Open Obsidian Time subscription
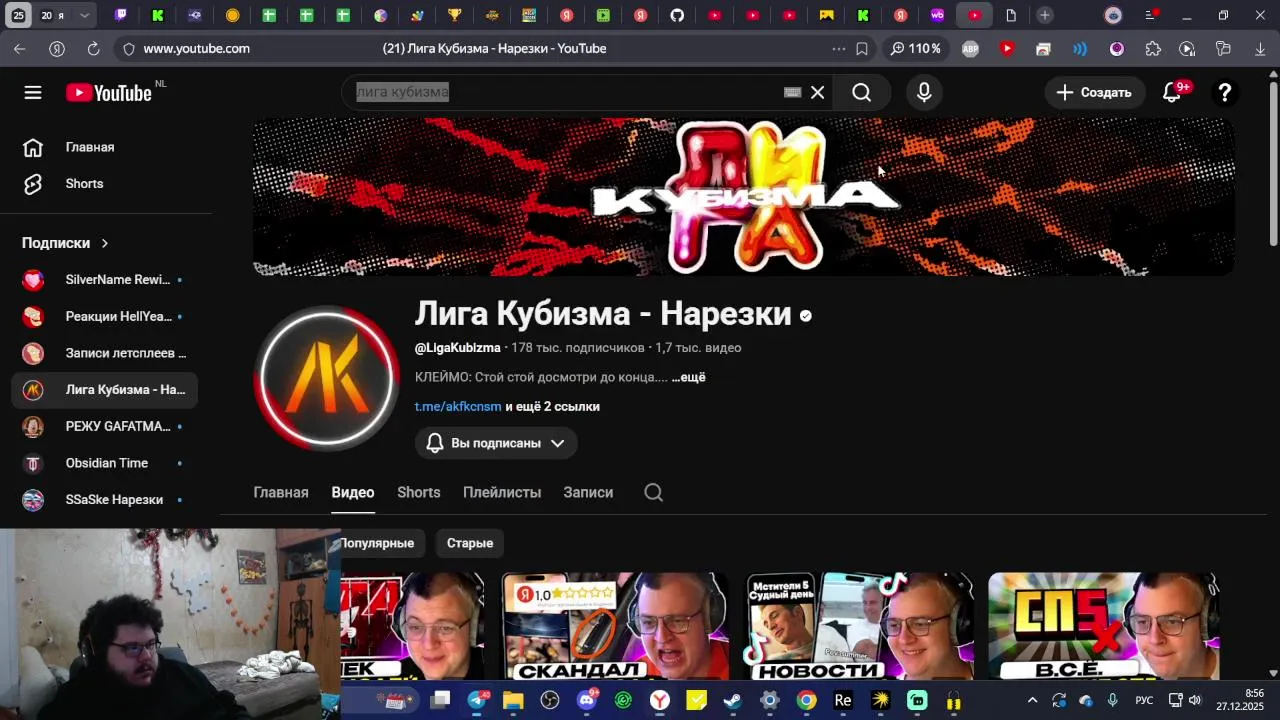 click(106, 463)
